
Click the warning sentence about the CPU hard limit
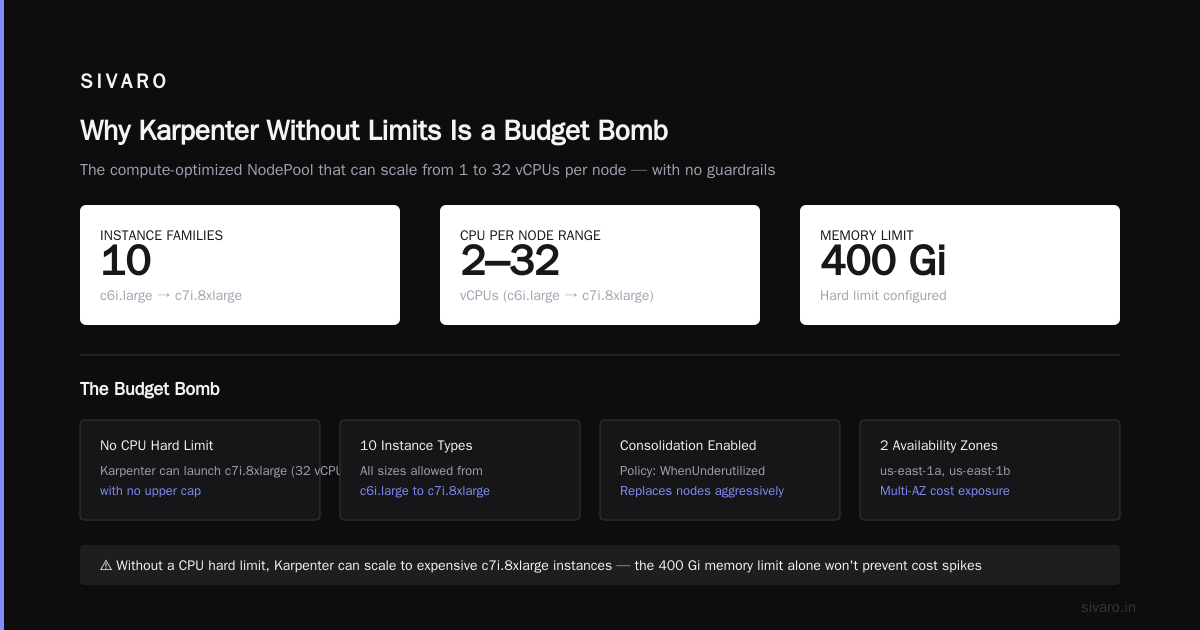pos(549,566)
